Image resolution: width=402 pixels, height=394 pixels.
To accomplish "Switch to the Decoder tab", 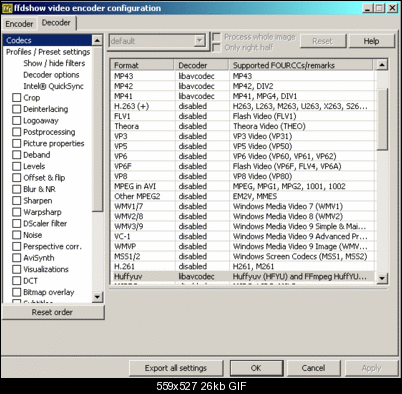I will coord(56,23).
